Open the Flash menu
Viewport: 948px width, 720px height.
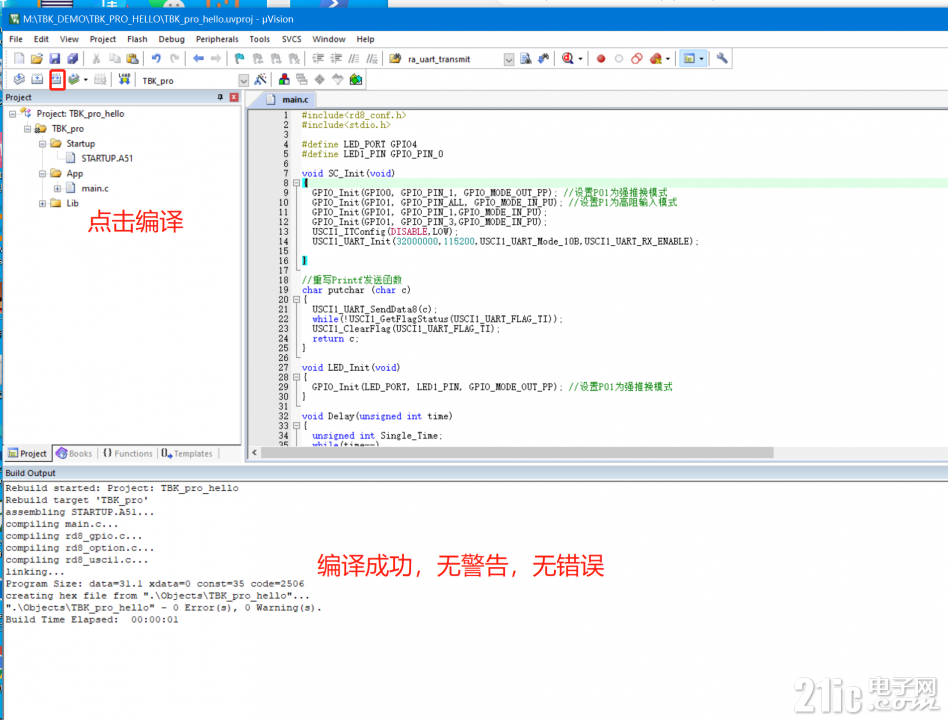pyautogui.click(x=137, y=39)
